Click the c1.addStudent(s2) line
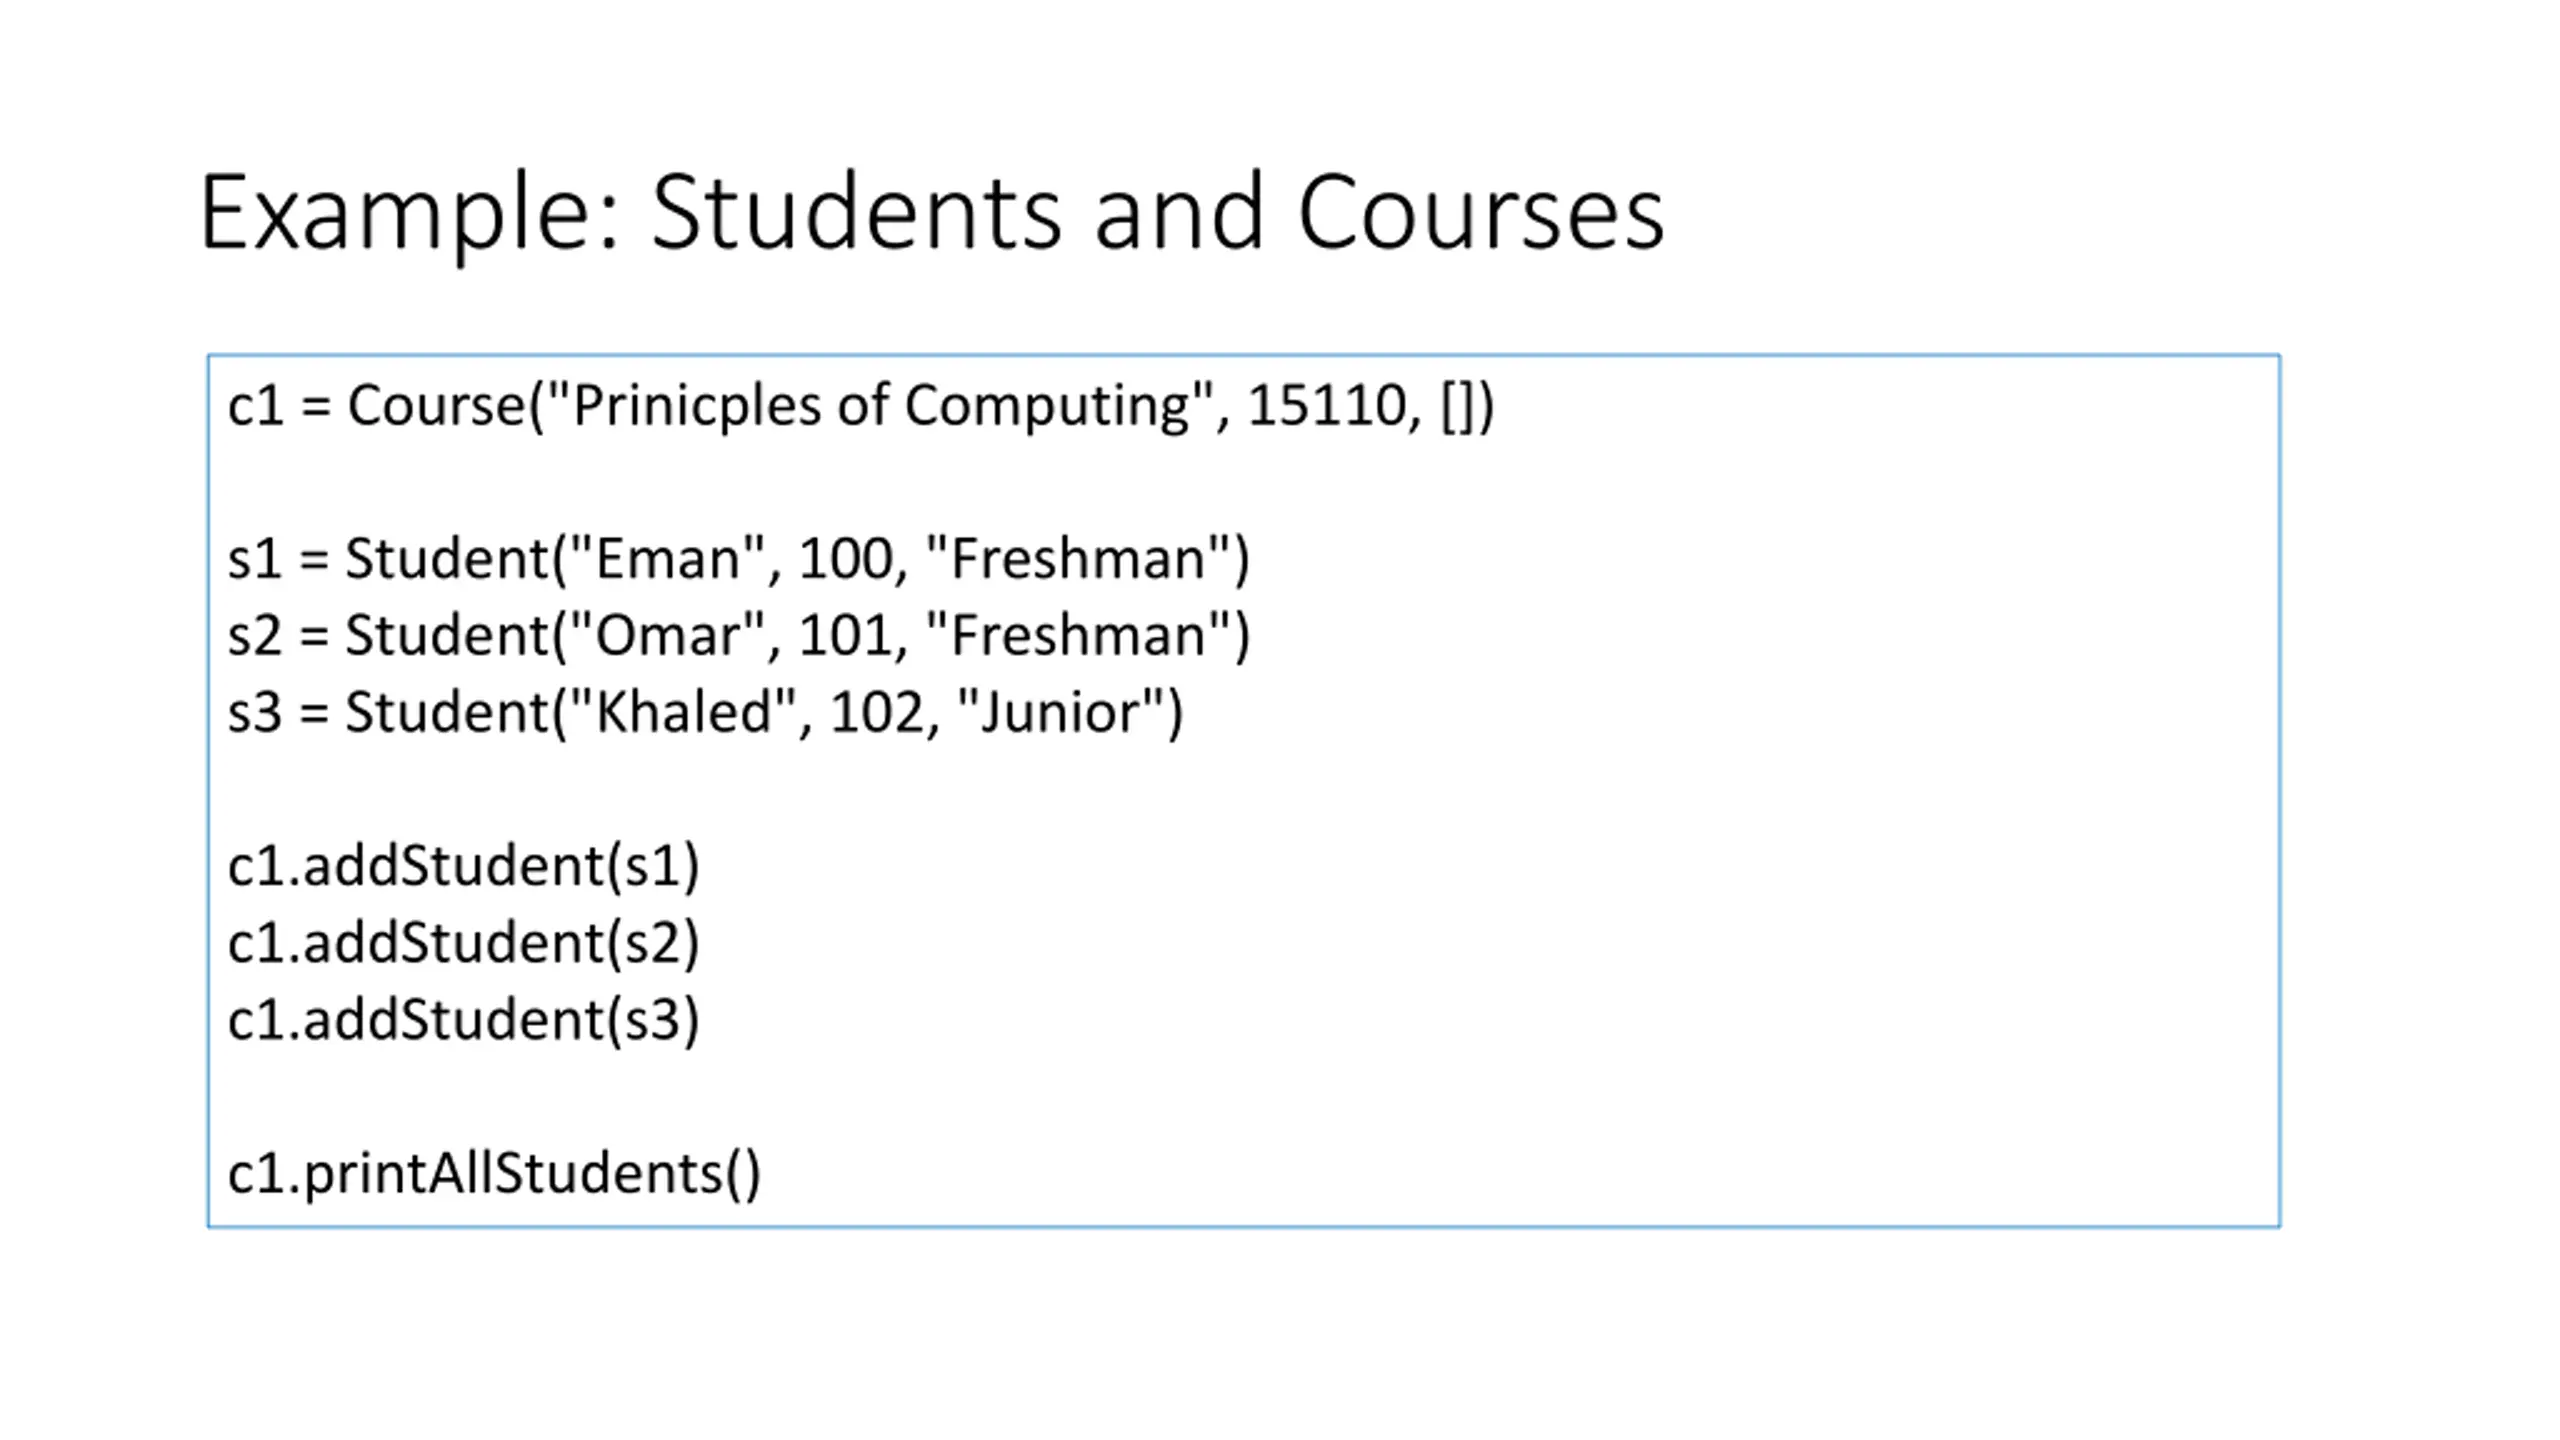Image resolution: width=2560 pixels, height=1440 pixels. click(x=464, y=943)
